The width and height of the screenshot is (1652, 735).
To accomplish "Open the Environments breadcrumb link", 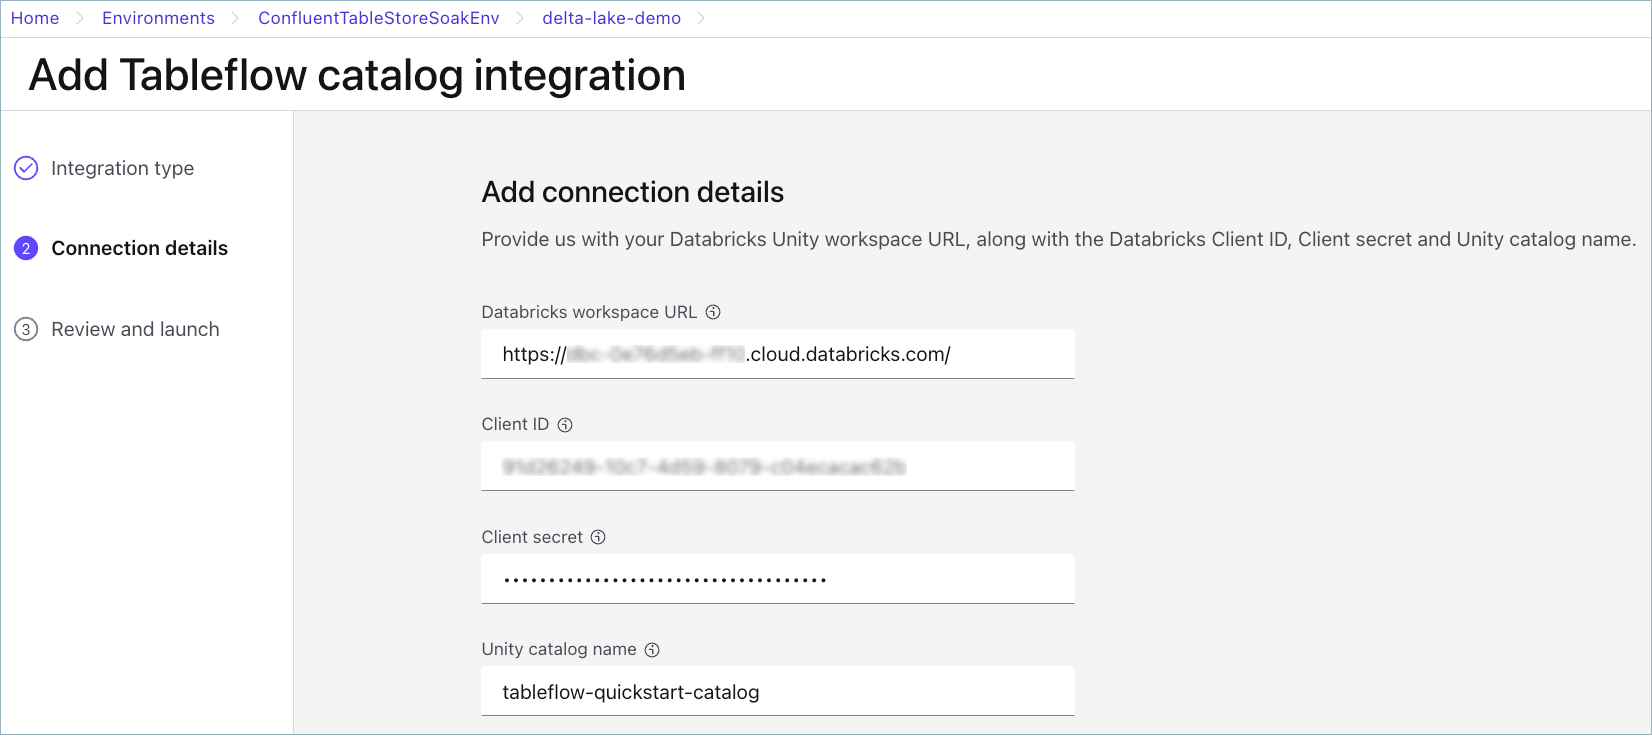I will tap(158, 18).
